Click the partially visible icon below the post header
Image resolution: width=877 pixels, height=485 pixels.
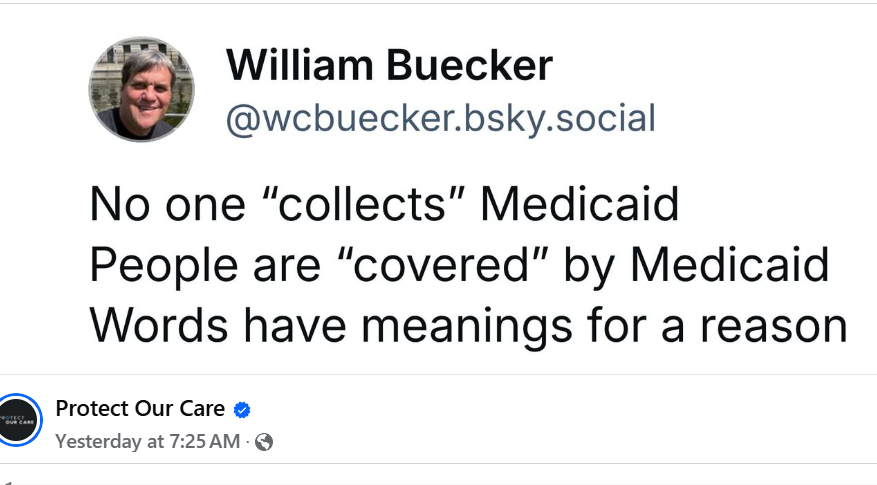click(x=7, y=482)
